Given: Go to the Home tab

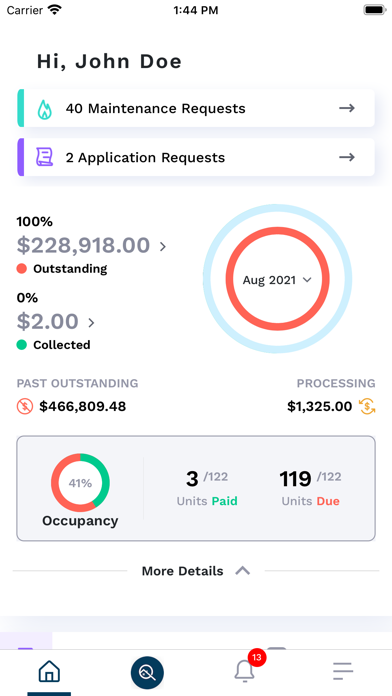Looking at the screenshot, I should pyautogui.click(x=49, y=672).
